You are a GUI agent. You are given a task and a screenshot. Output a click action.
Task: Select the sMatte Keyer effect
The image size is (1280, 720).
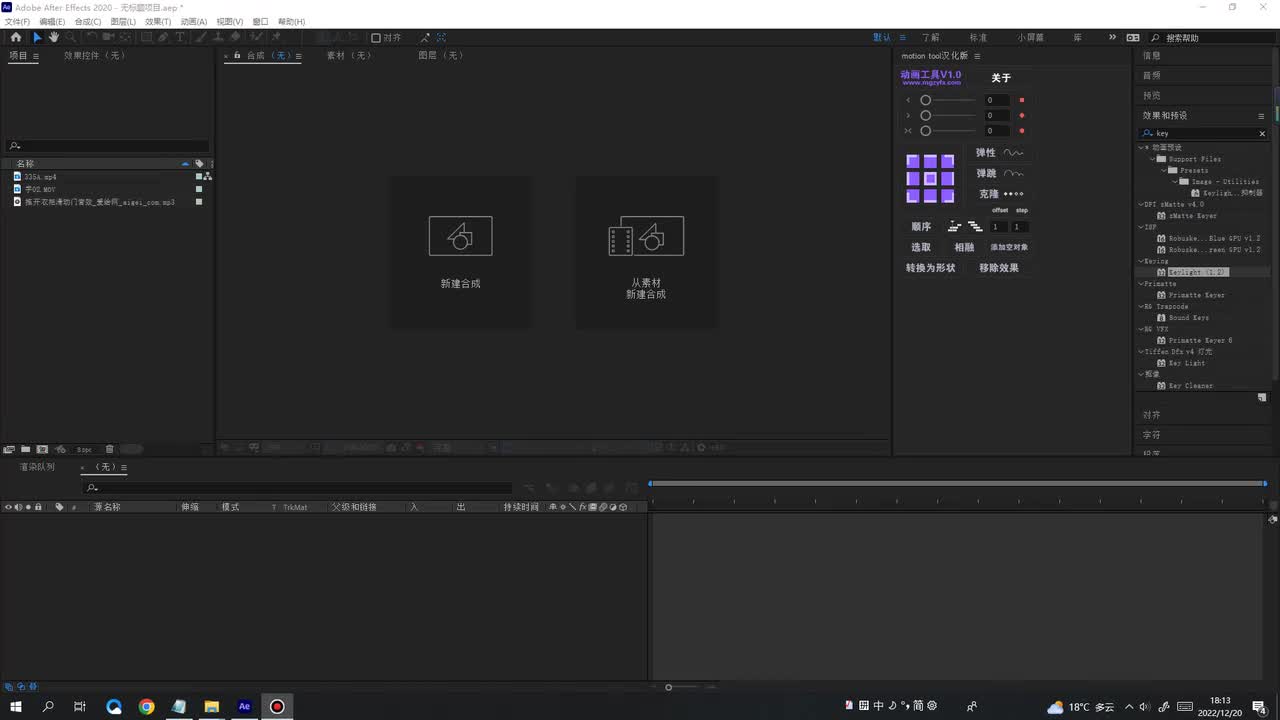(x=1193, y=216)
